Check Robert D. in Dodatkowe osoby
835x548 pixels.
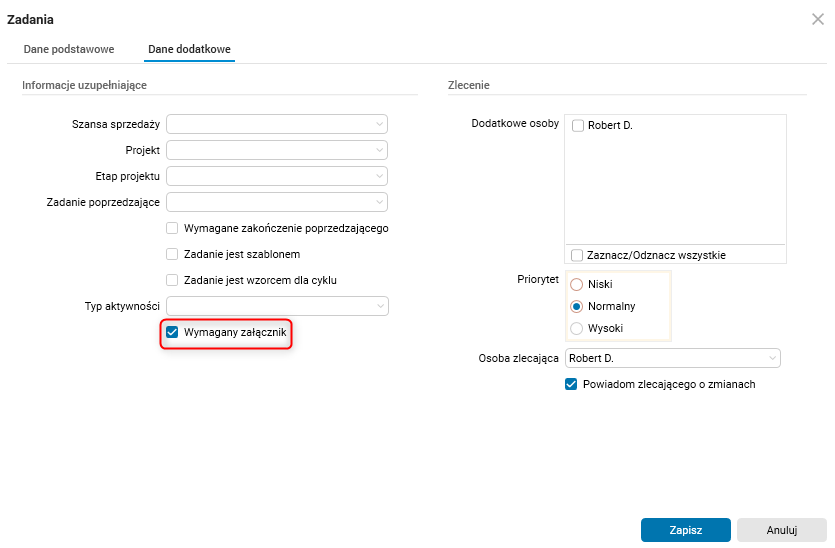click(578, 126)
